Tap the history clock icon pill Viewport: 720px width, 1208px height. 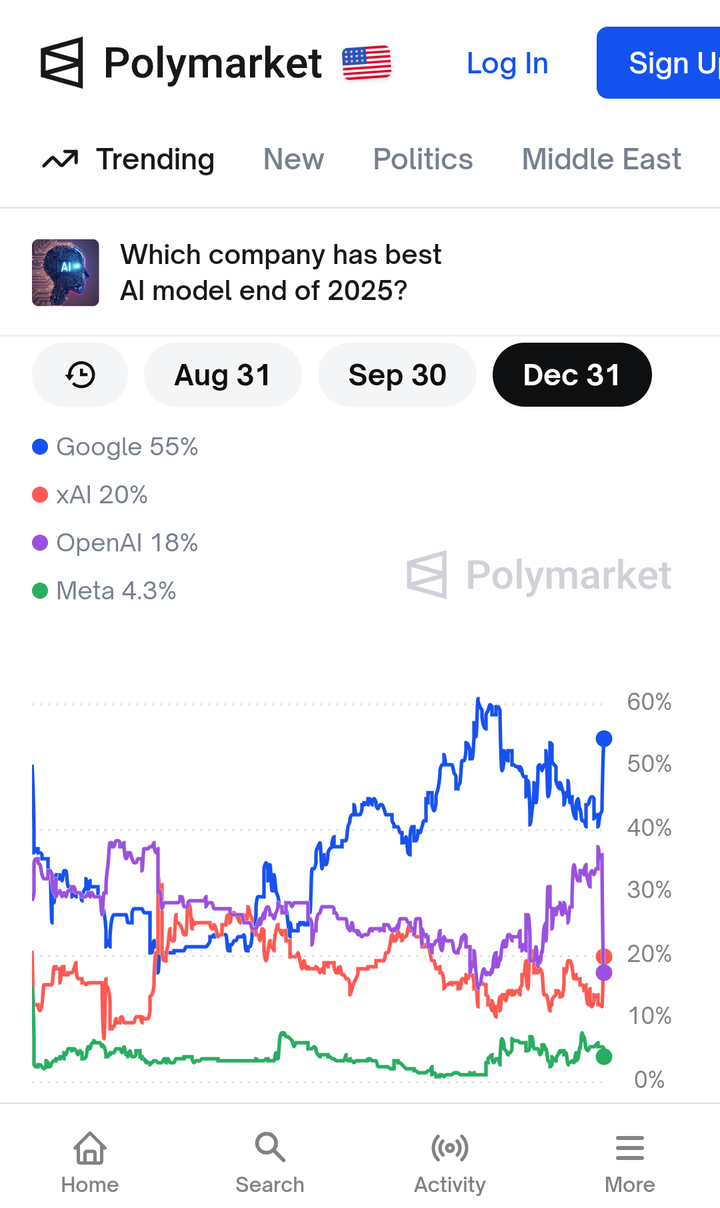click(x=80, y=375)
